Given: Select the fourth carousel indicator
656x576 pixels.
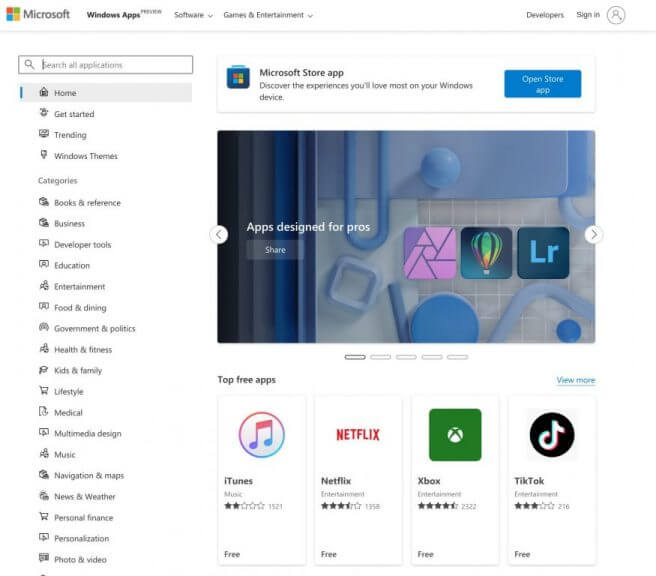Looking at the screenshot, I should [x=432, y=357].
